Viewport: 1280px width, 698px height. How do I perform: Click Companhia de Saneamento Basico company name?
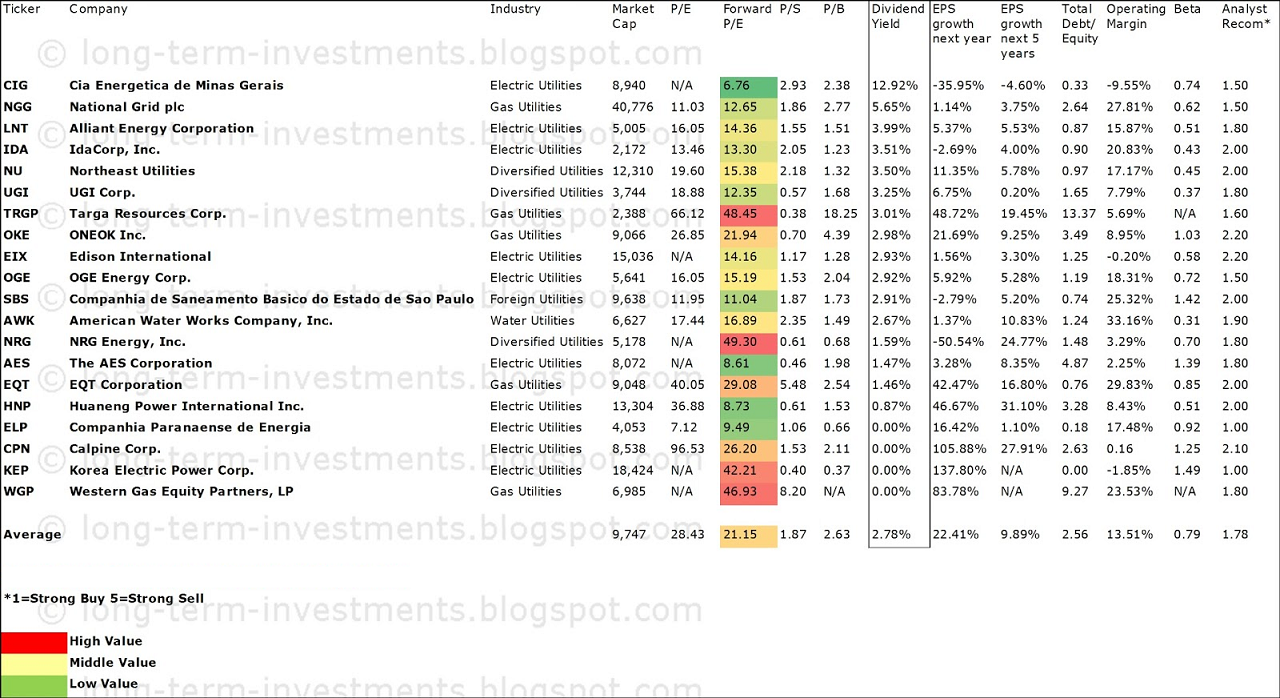pos(271,299)
